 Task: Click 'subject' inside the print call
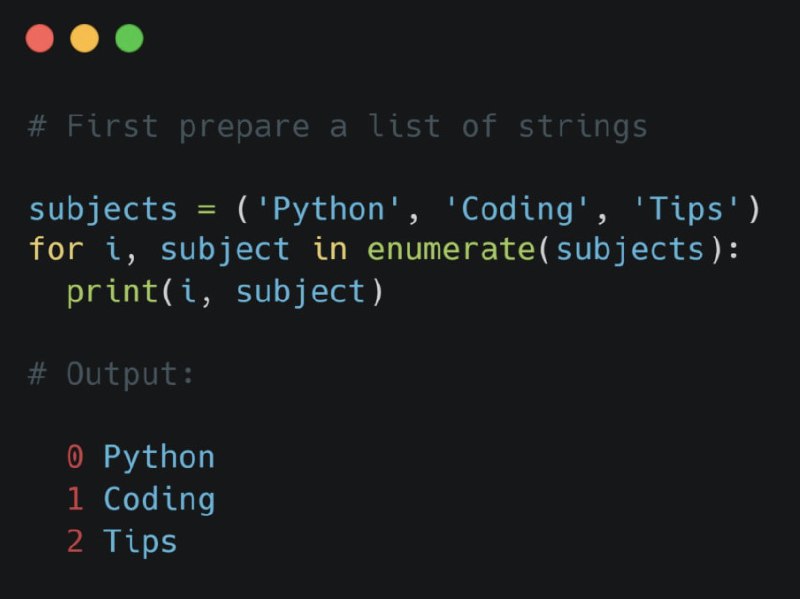(301, 293)
